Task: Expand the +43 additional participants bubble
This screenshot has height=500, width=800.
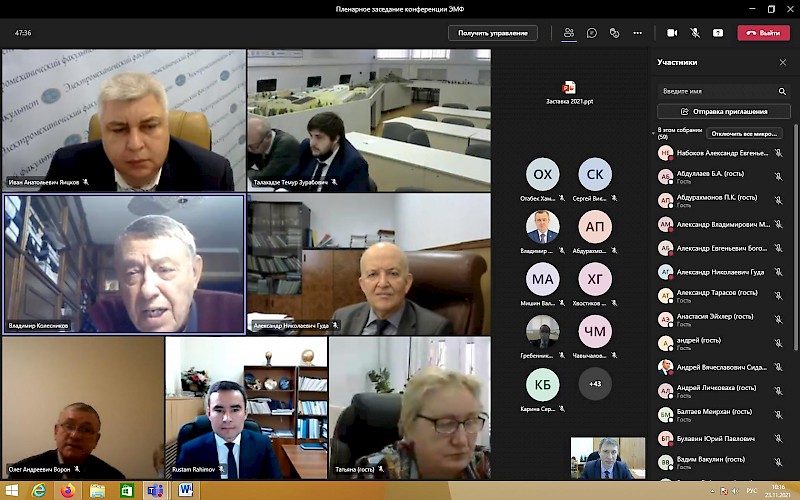Action: point(595,384)
